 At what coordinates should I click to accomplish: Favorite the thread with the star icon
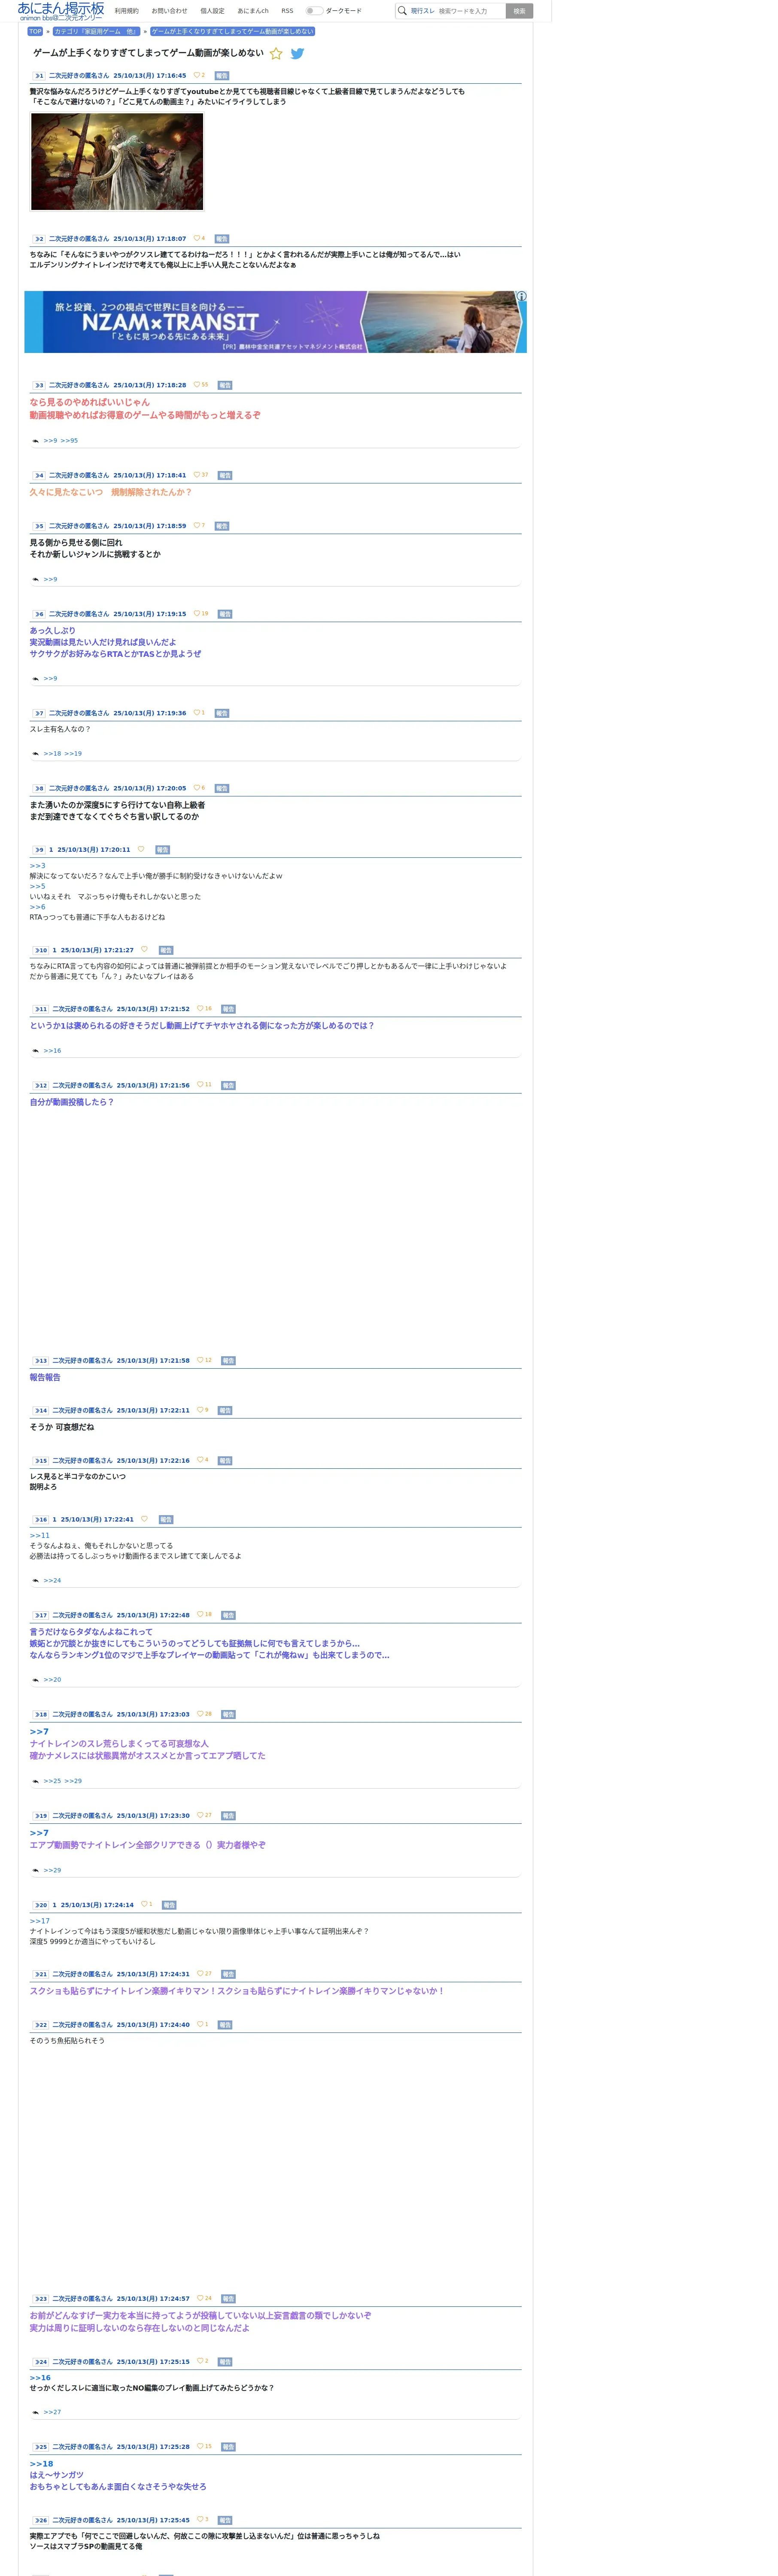(x=276, y=54)
